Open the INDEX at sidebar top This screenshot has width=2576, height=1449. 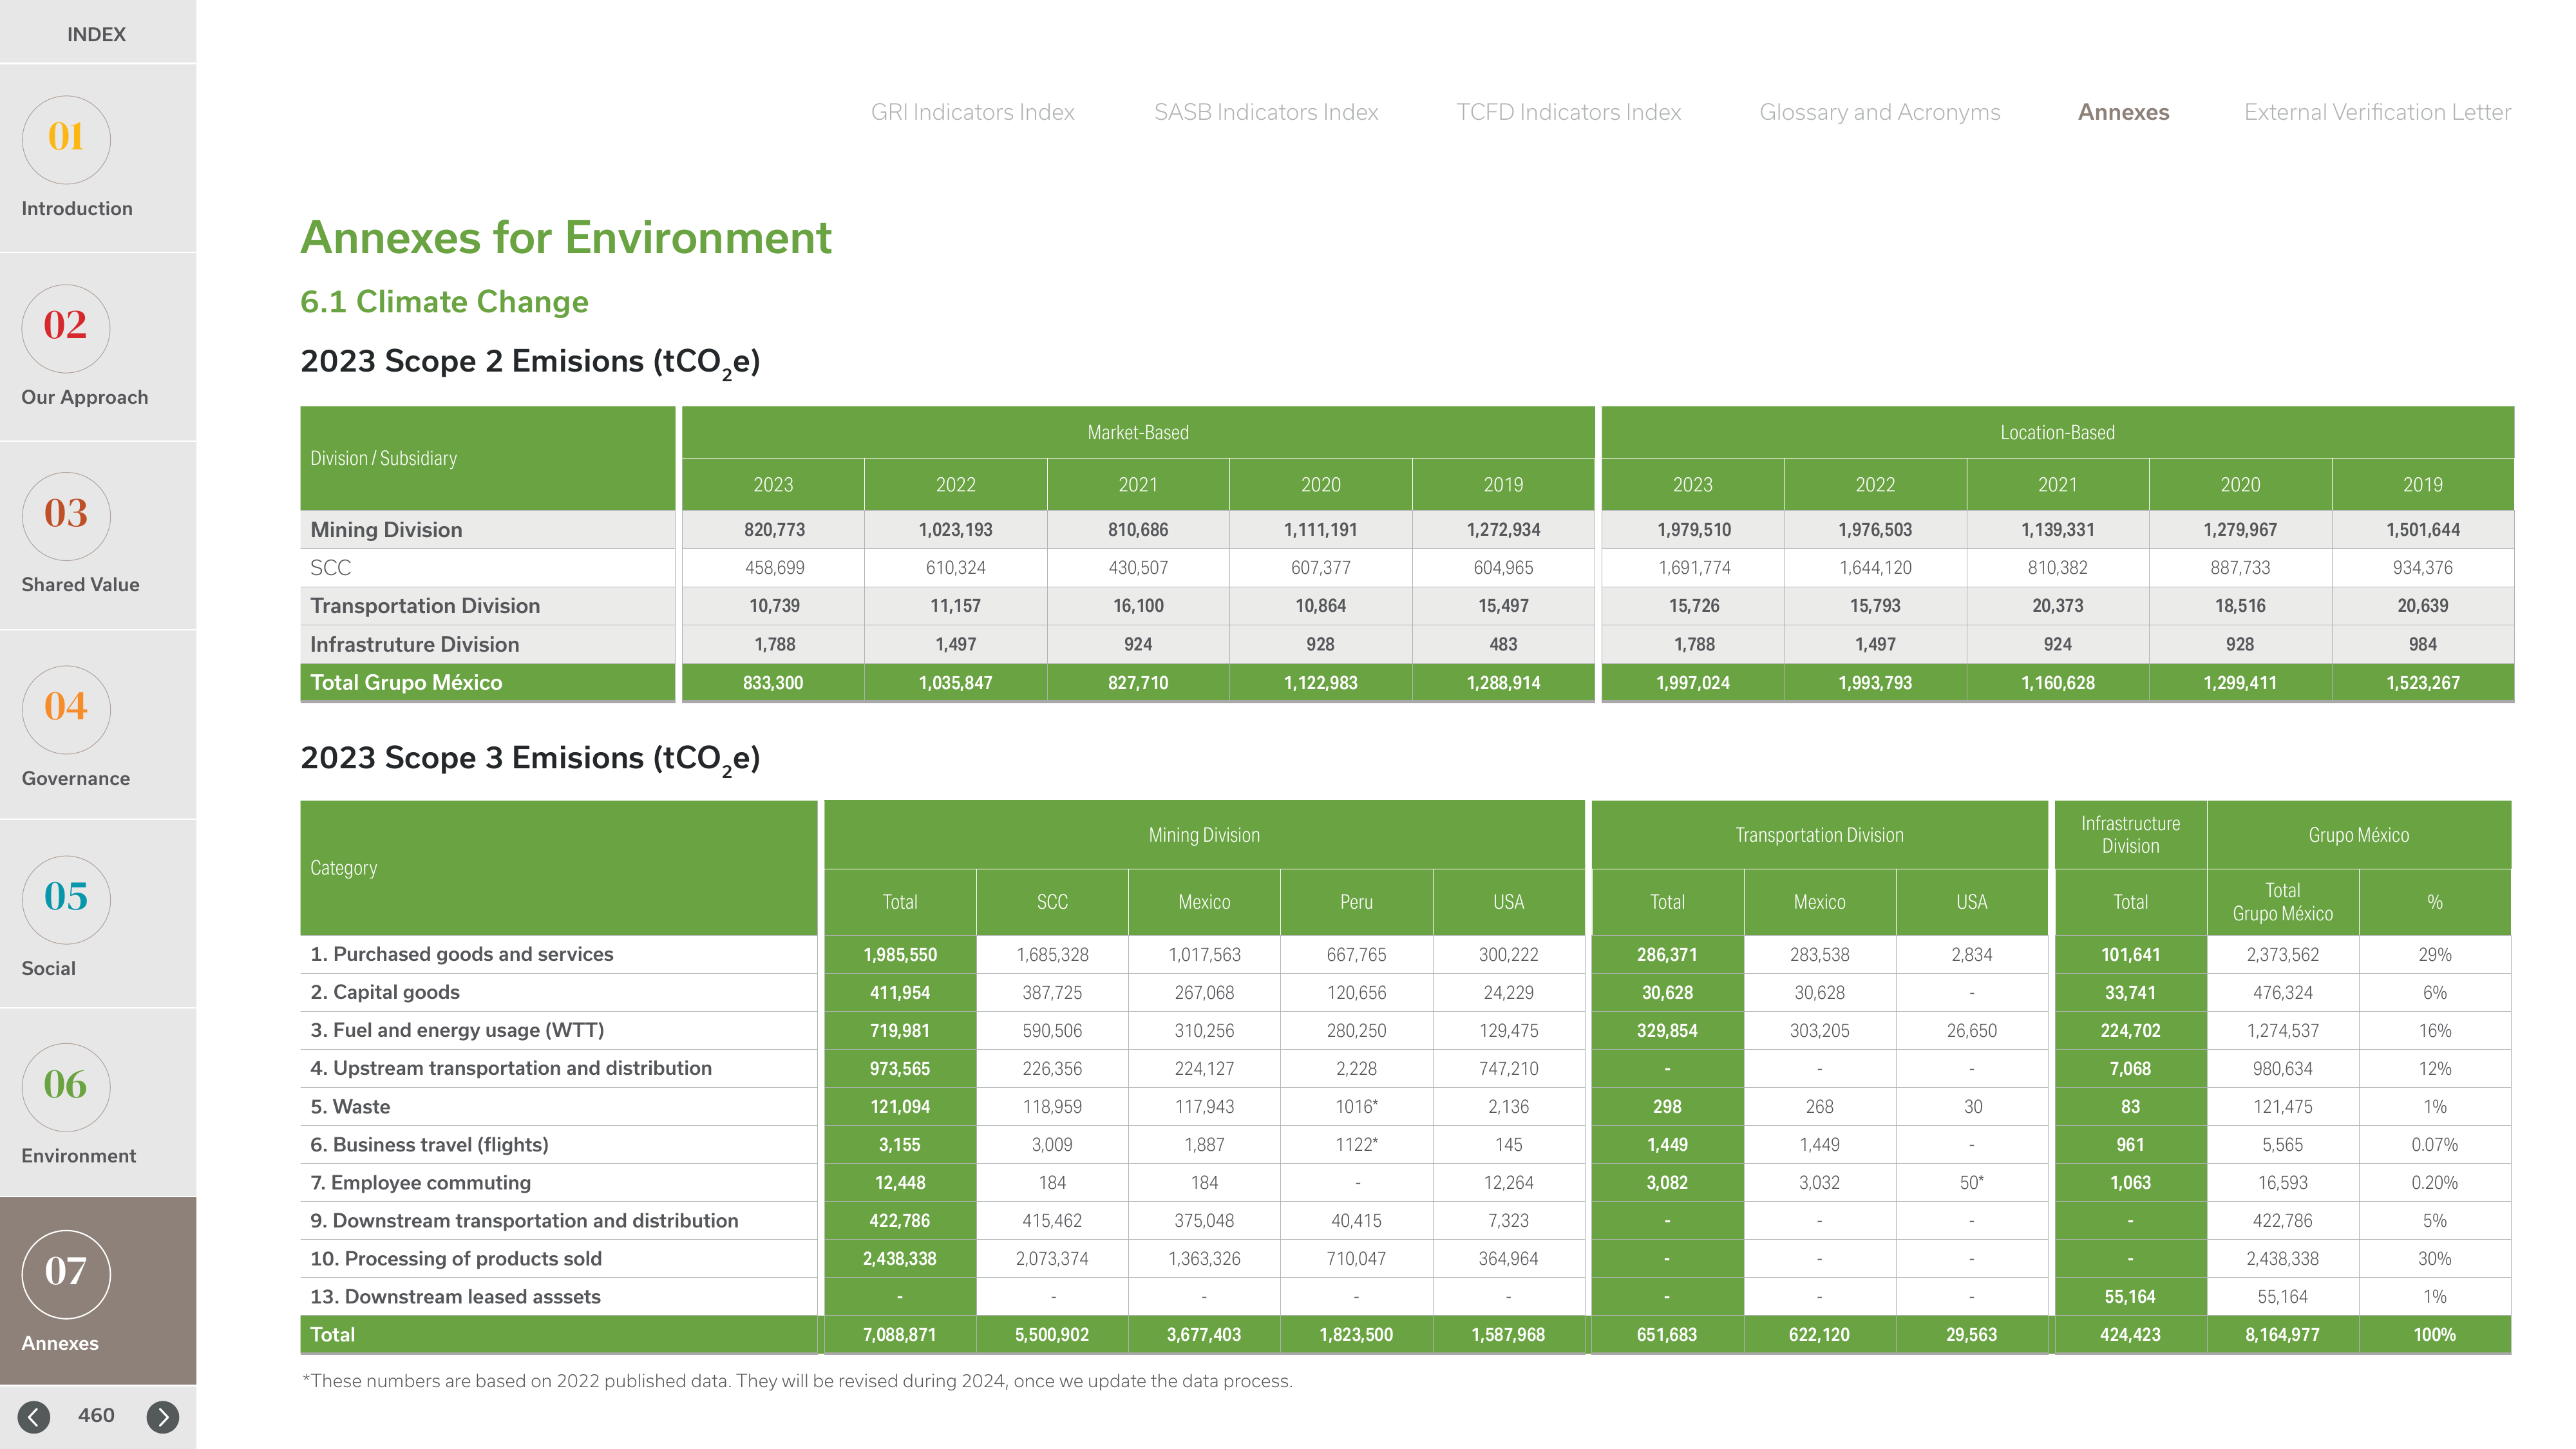pos(97,34)
